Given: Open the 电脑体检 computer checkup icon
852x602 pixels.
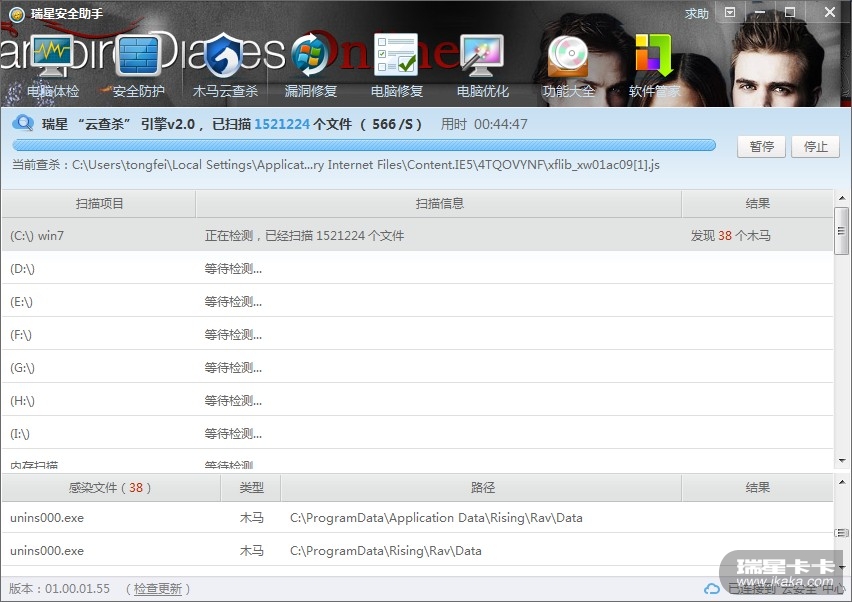Looking at the screenshot, I should [52, 57].
